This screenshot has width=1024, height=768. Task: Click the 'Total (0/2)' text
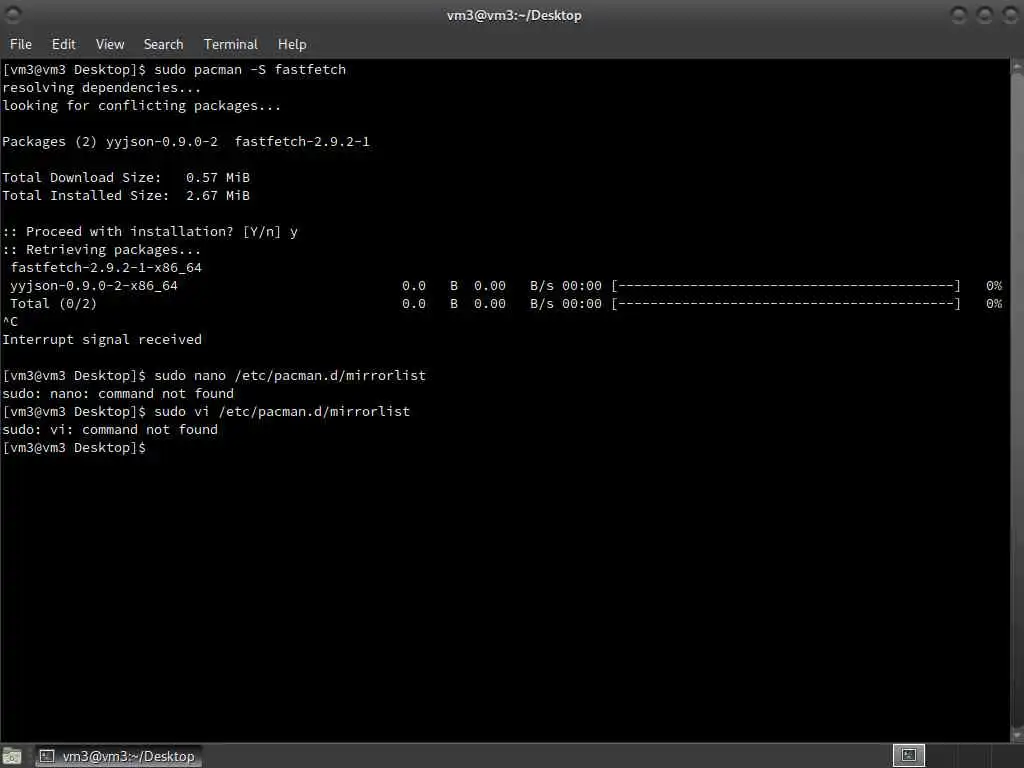click(53, 304)
